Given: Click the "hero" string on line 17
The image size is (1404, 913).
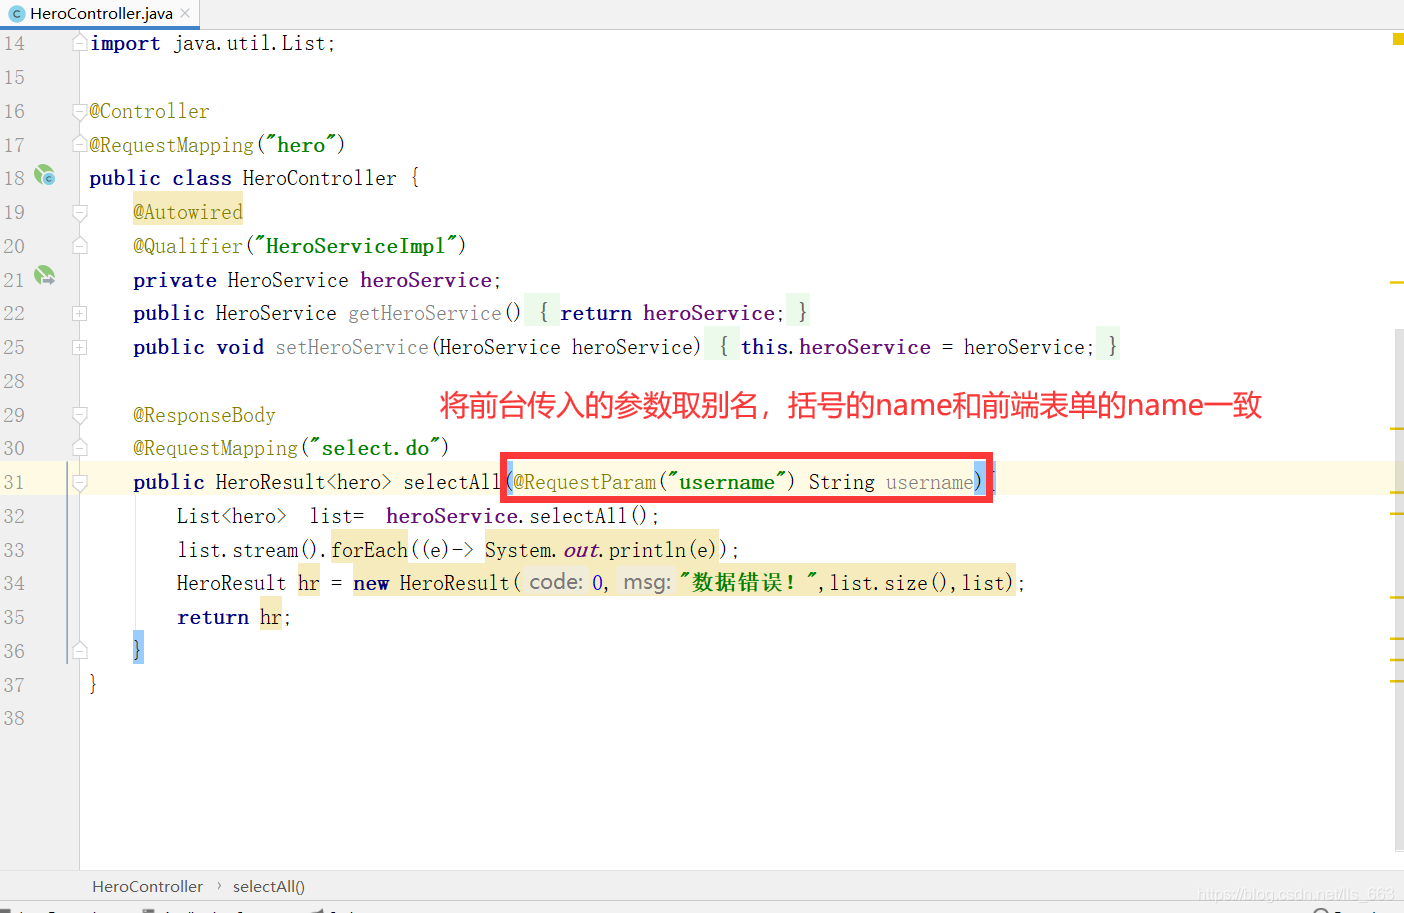Looking at the screenshot, I should click(301, 145).
